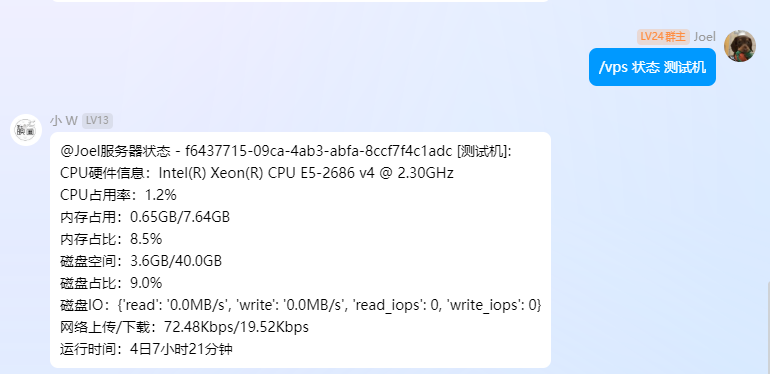Click the CPU硬件信息 Intel Xeon line

click(x=257, y=173)
